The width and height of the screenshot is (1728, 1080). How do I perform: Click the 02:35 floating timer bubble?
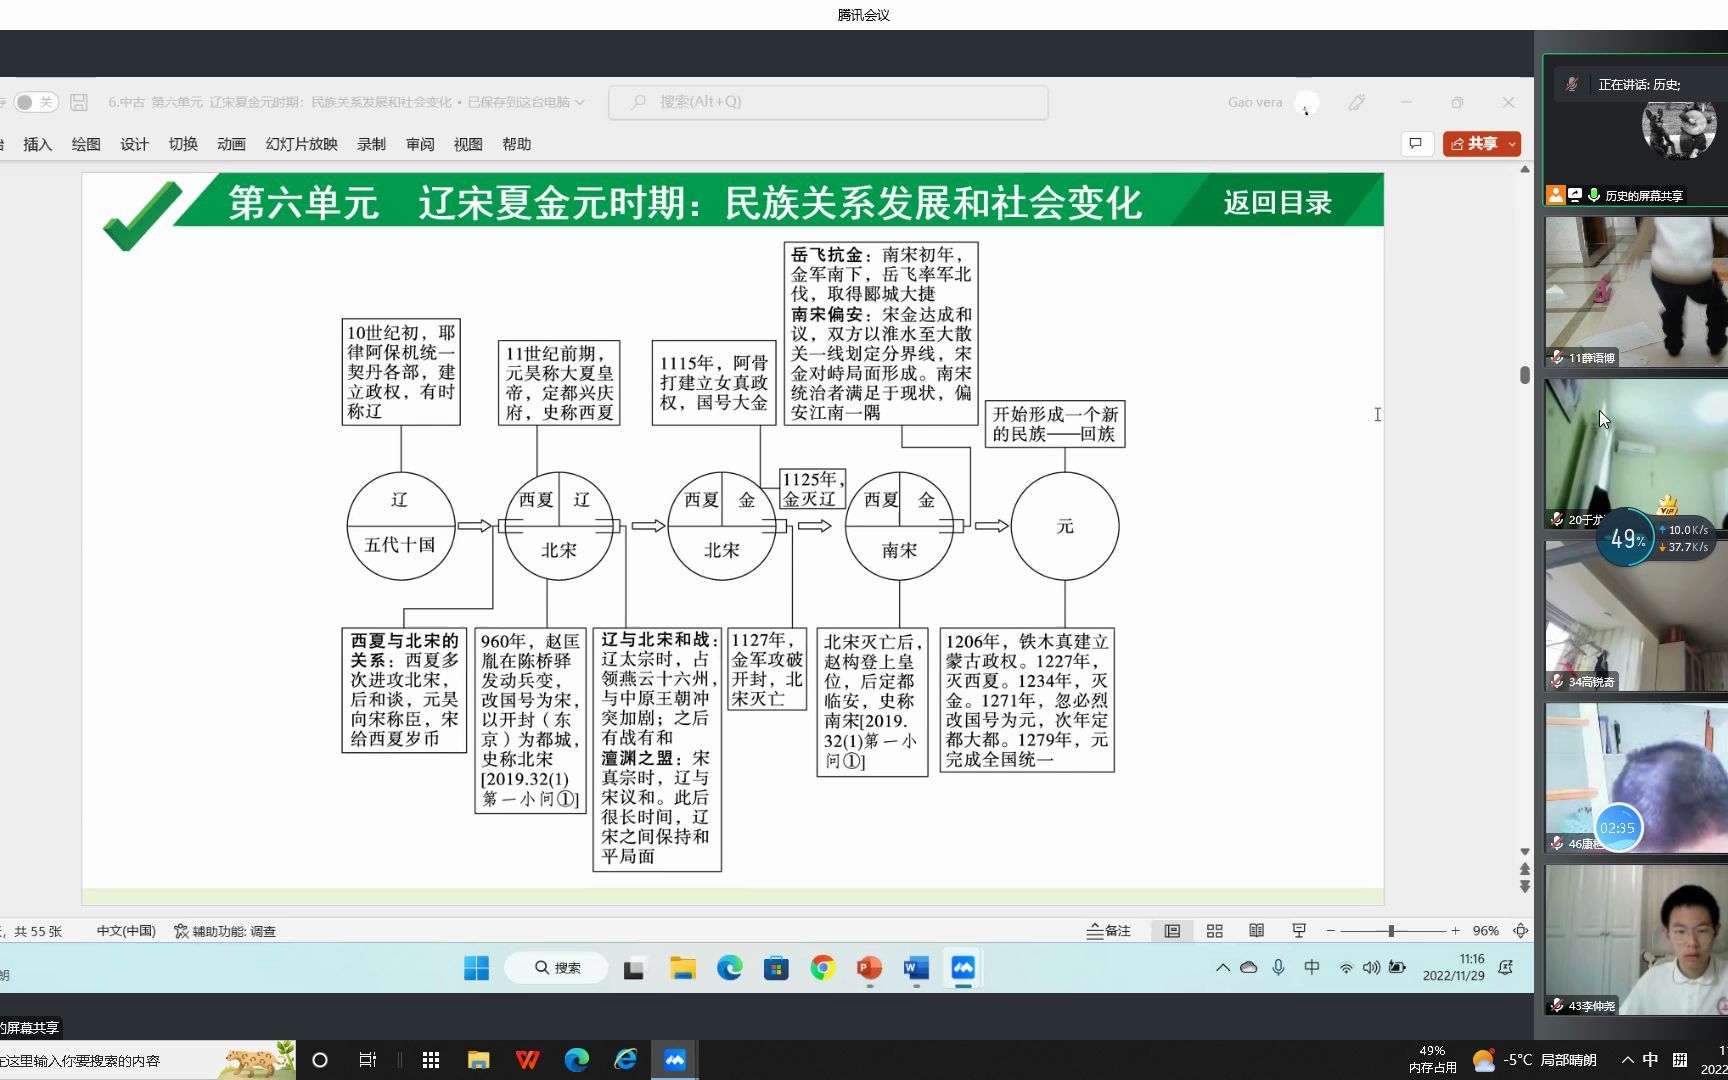(1617, 828)
